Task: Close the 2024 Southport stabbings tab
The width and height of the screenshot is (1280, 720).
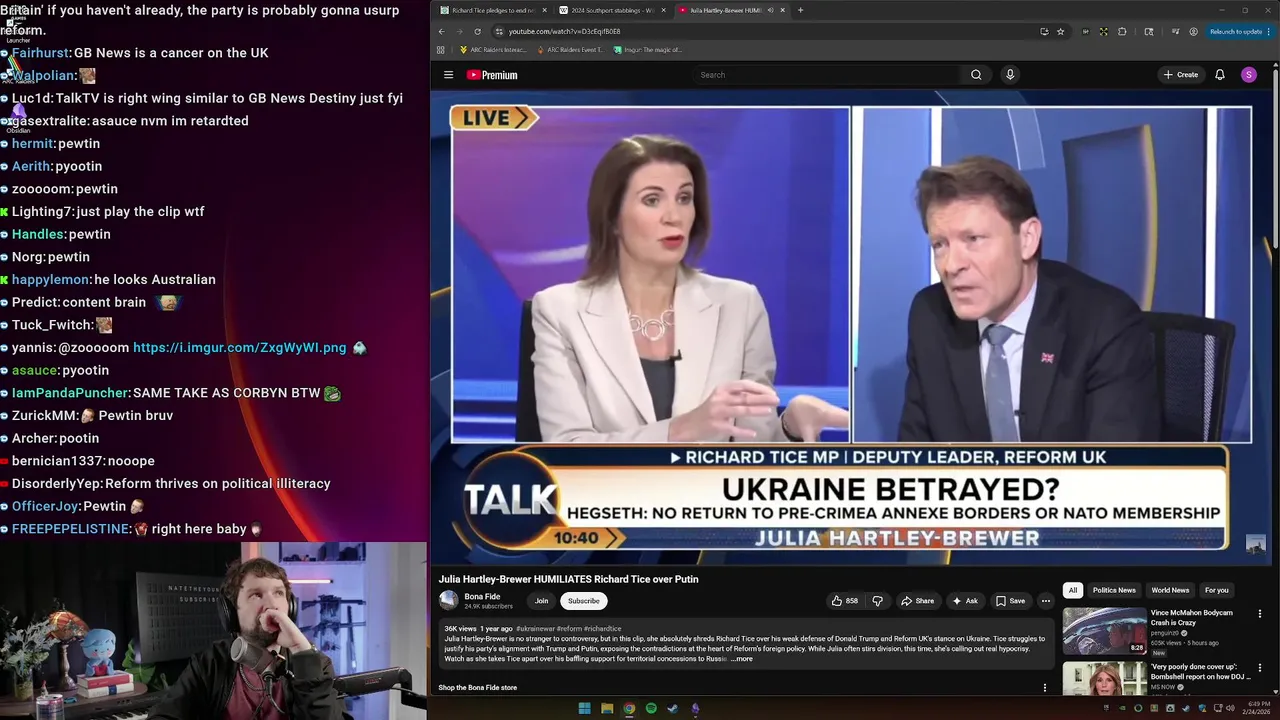Action: click(663, 10)
